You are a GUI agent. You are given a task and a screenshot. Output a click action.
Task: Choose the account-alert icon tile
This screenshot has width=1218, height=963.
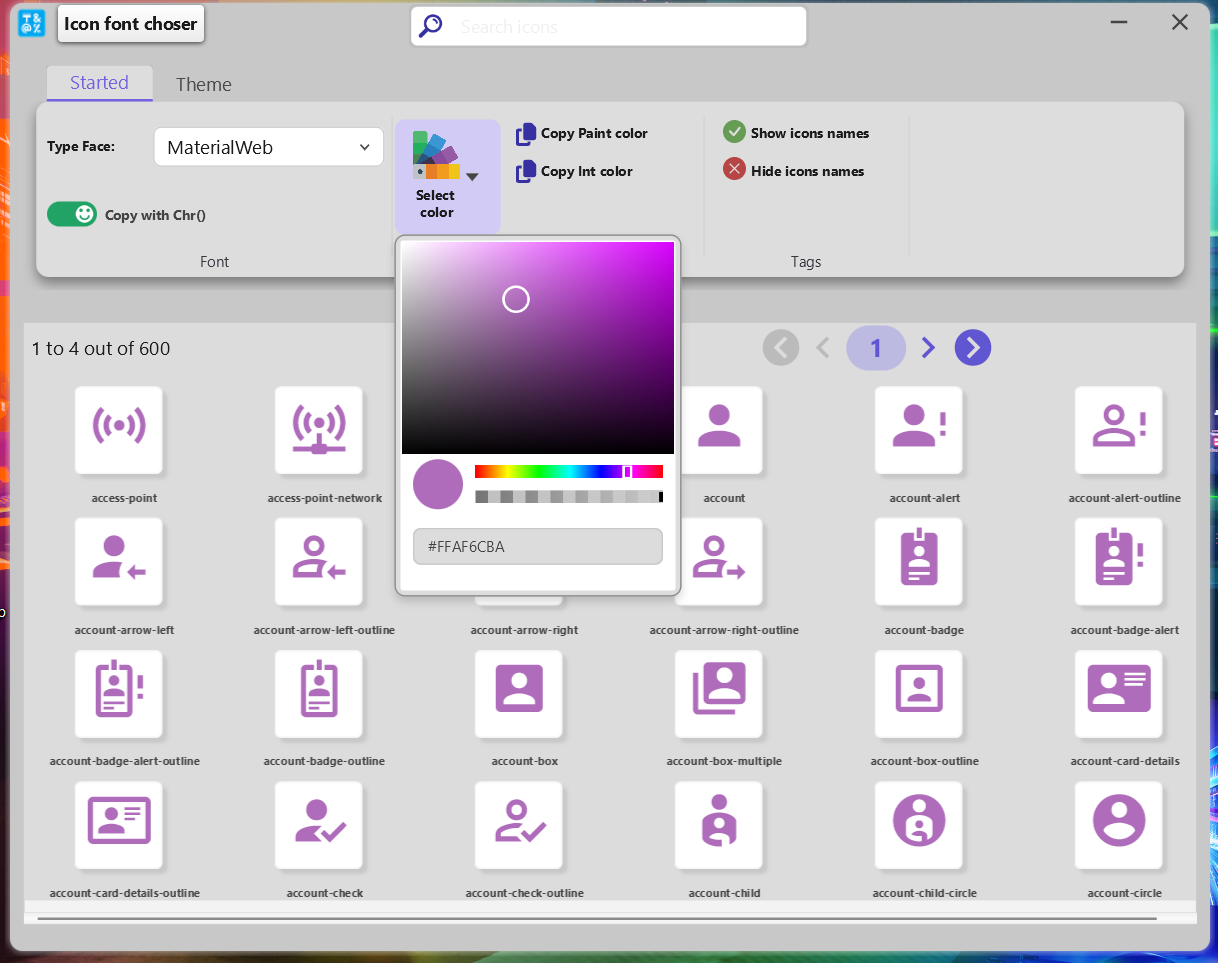pyautogui.click(x=919, y=430)
